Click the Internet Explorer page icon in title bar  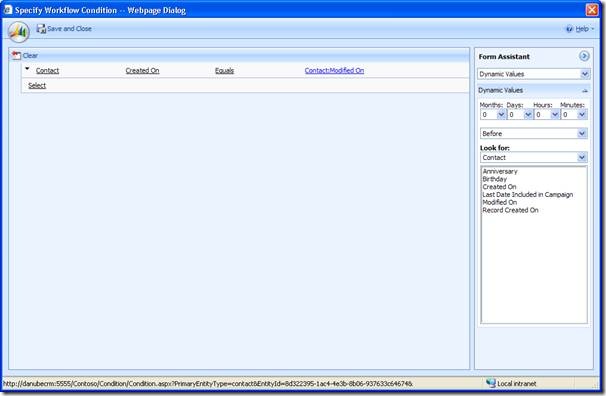8,10
